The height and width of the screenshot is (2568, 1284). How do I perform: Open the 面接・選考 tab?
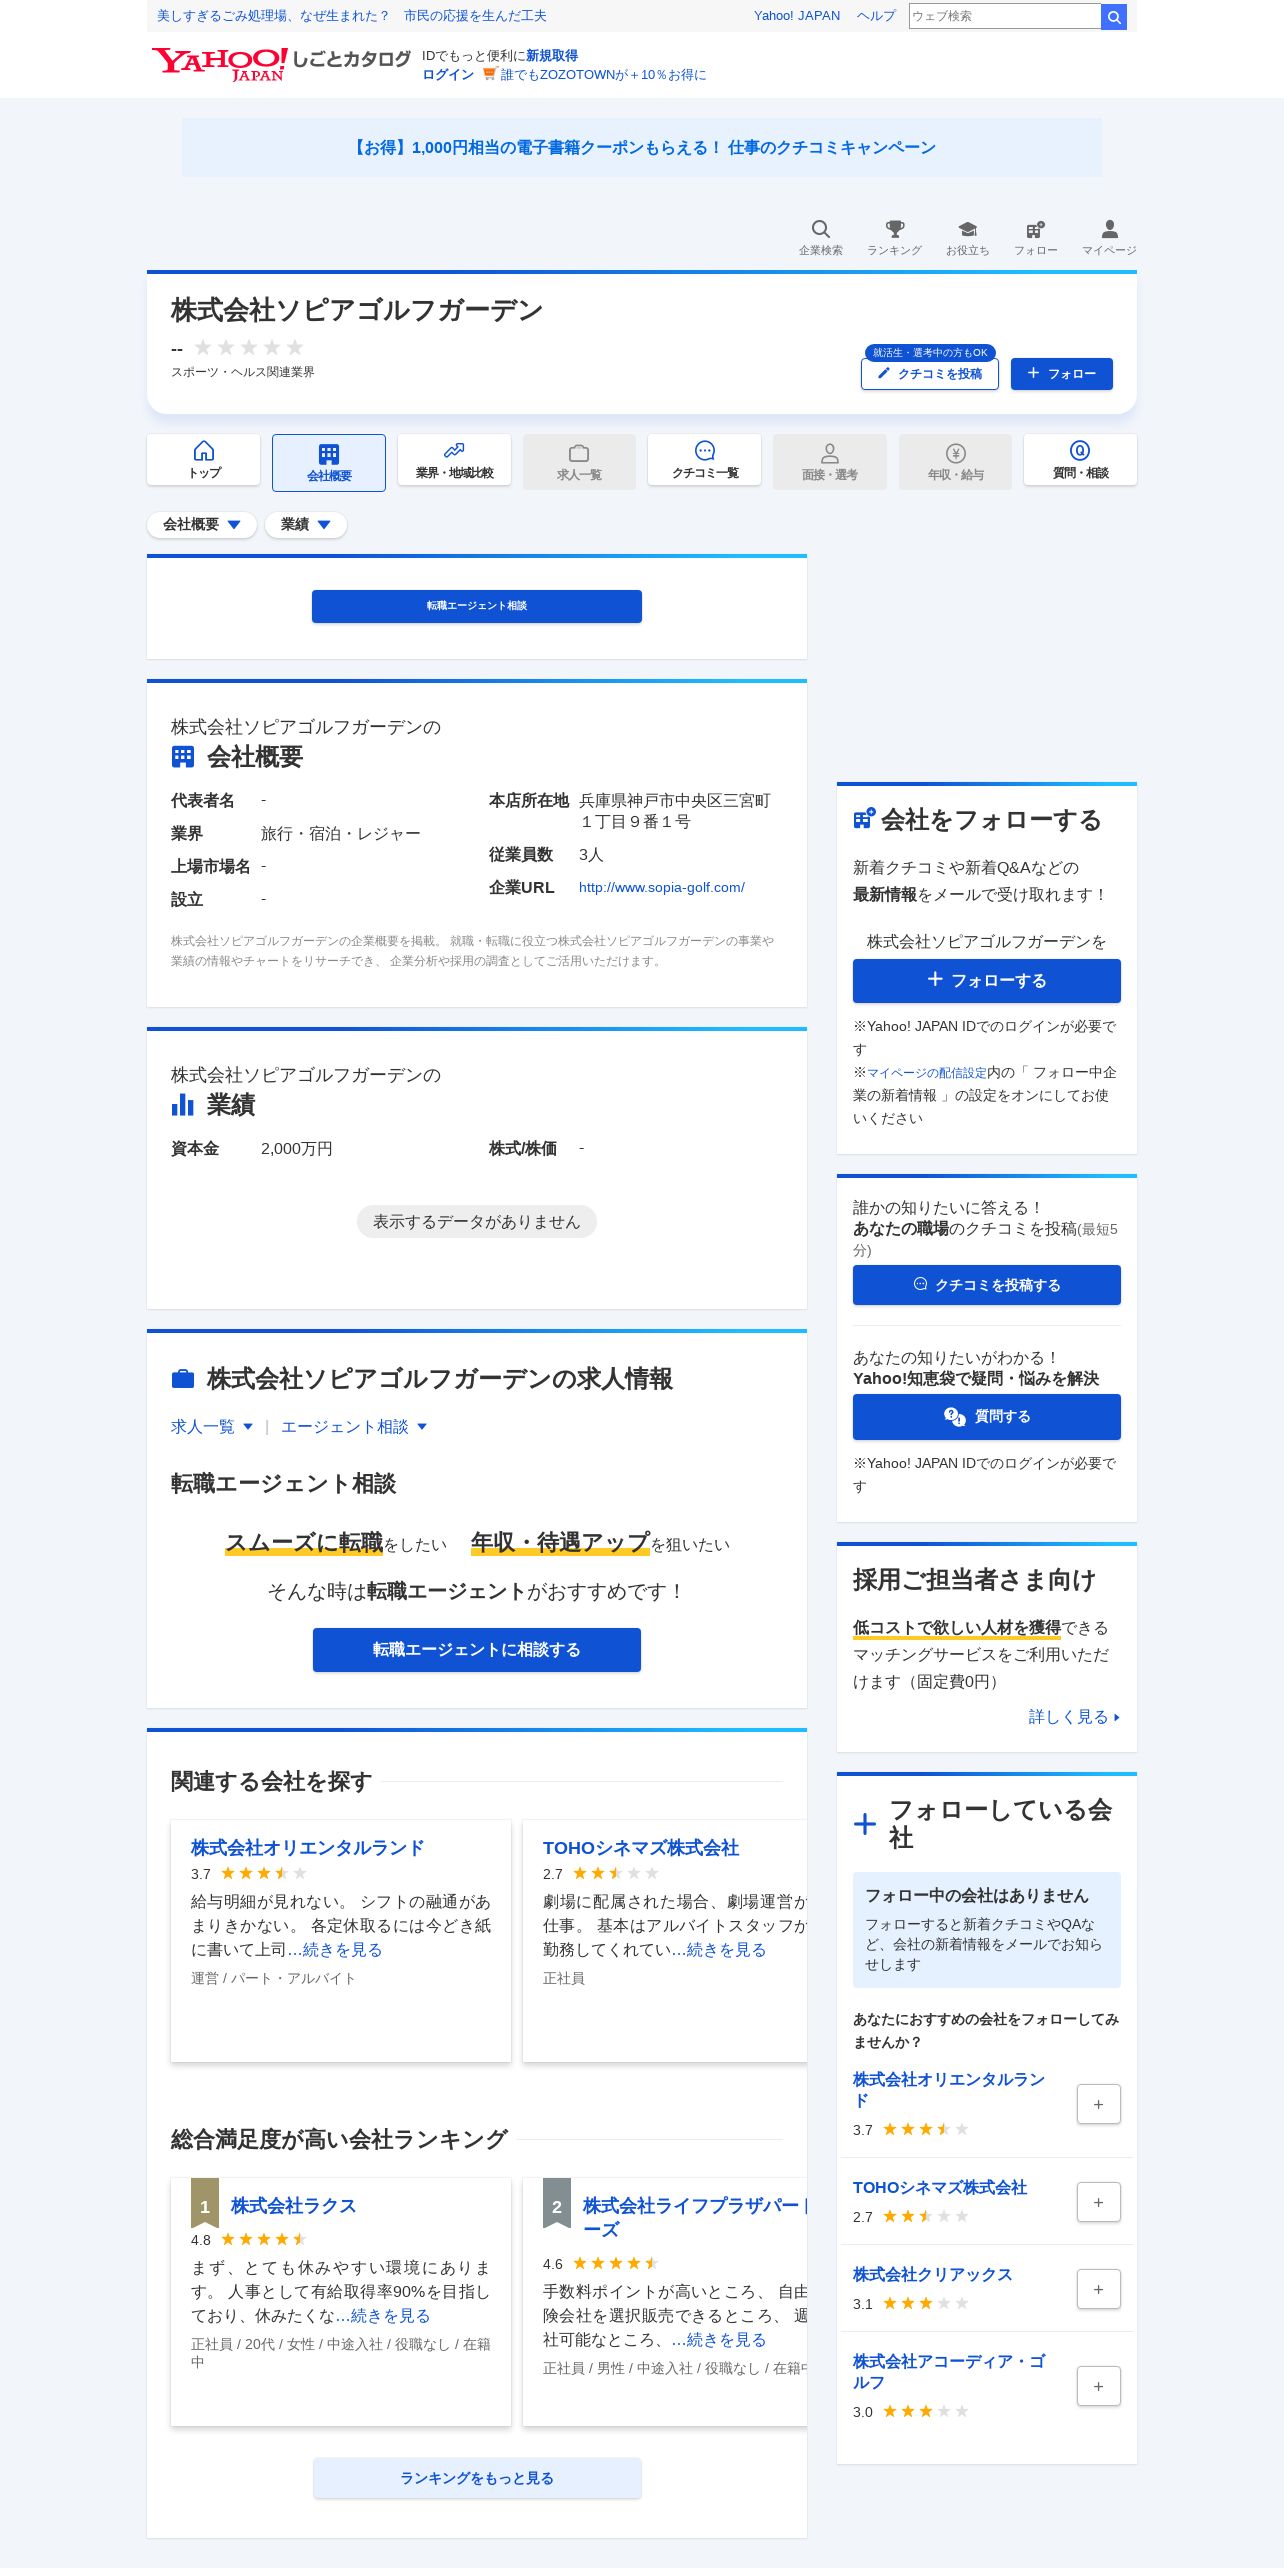tap(830, 461)
